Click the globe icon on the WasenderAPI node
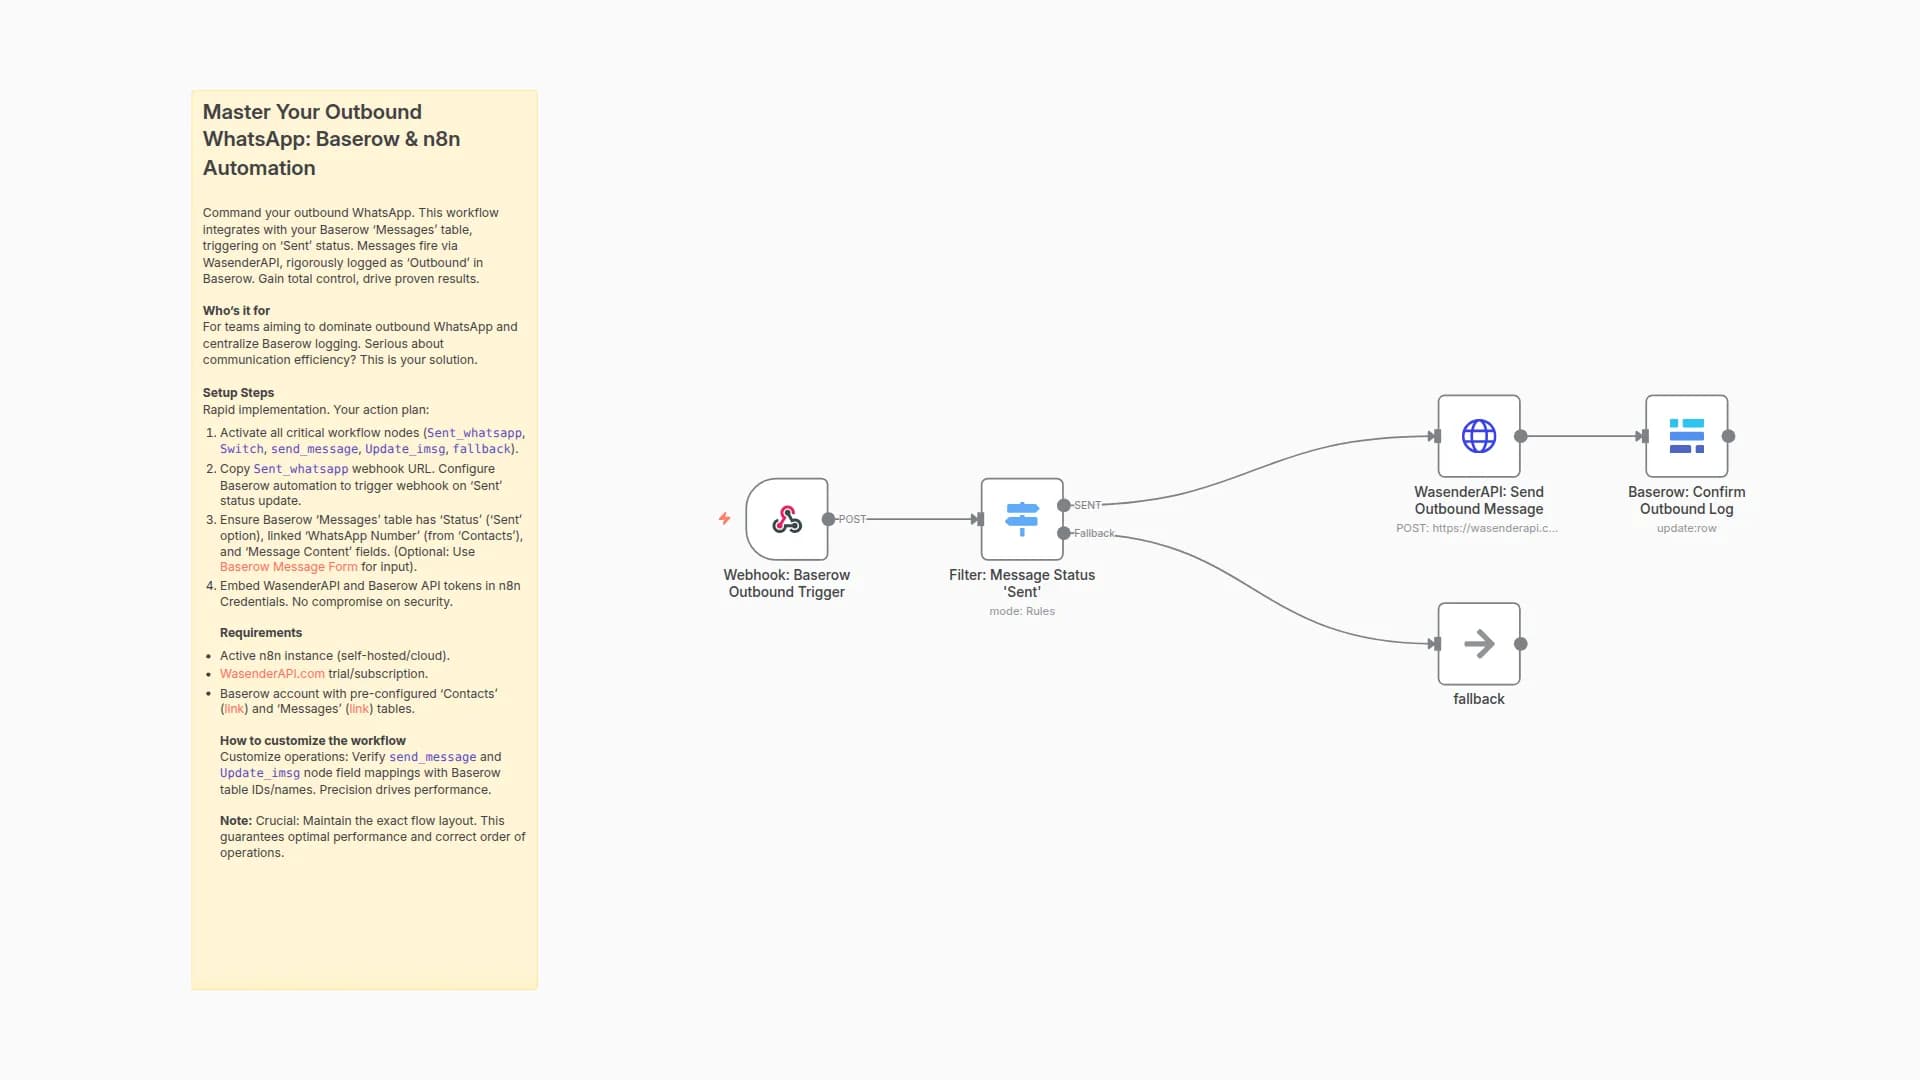This screenshot has width=1920, height=1080. 1478,436
